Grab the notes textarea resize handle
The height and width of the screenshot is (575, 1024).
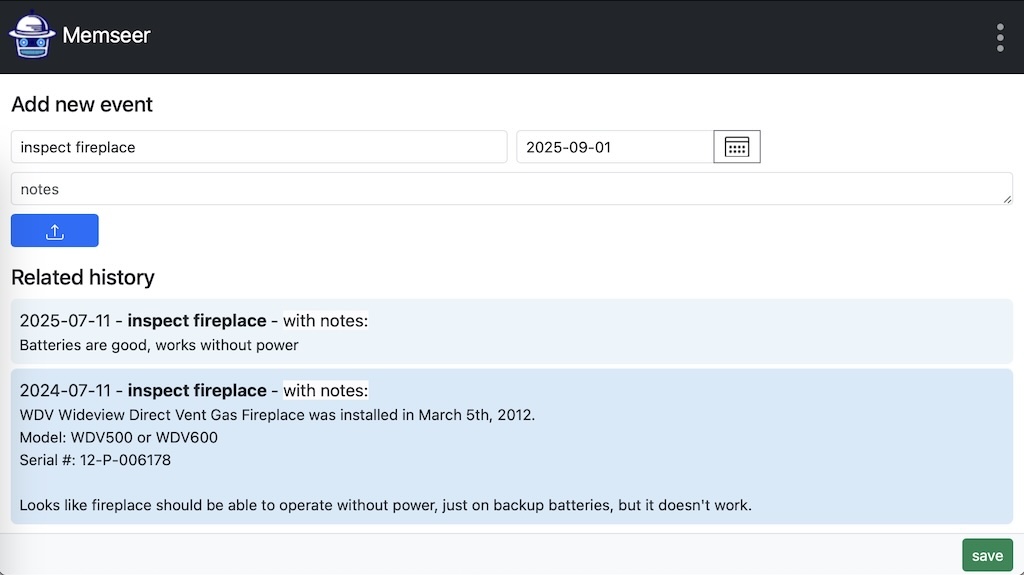[1008, 199]
